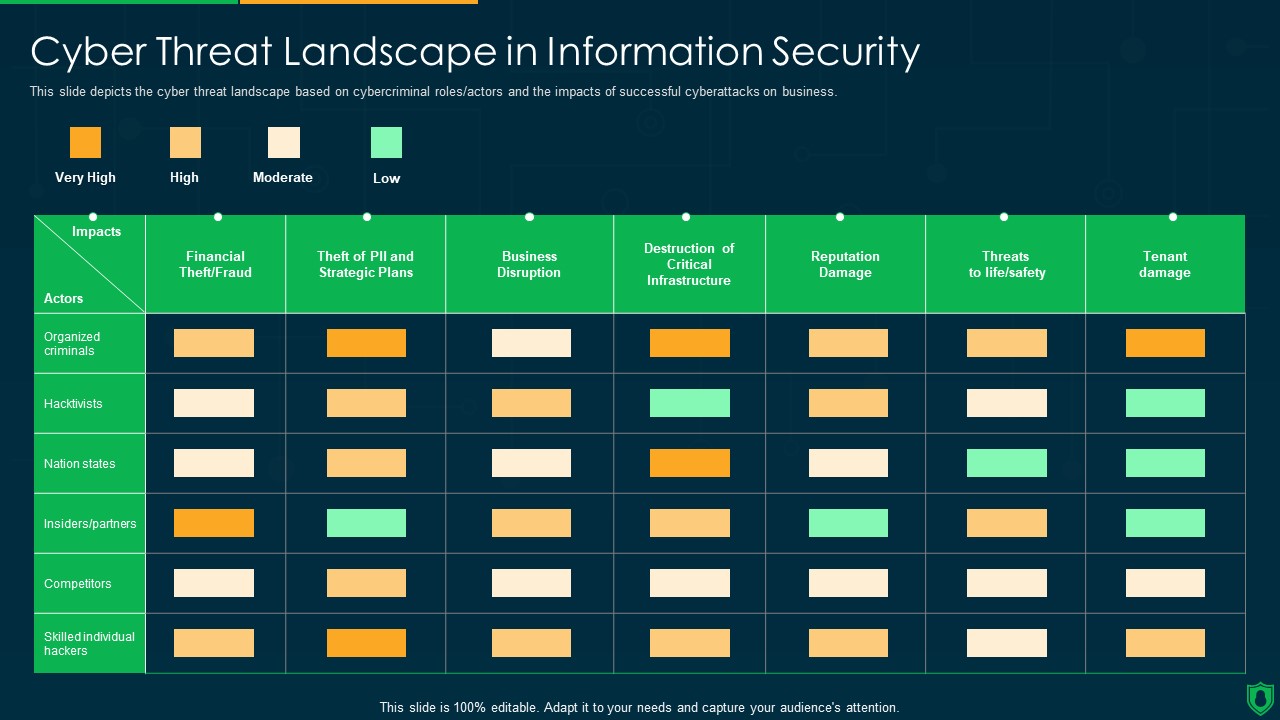The image size is (1280, 720).
Task: Select the Threats to life/safety header
Action: pyautogui.click(x=1006, y=264)
